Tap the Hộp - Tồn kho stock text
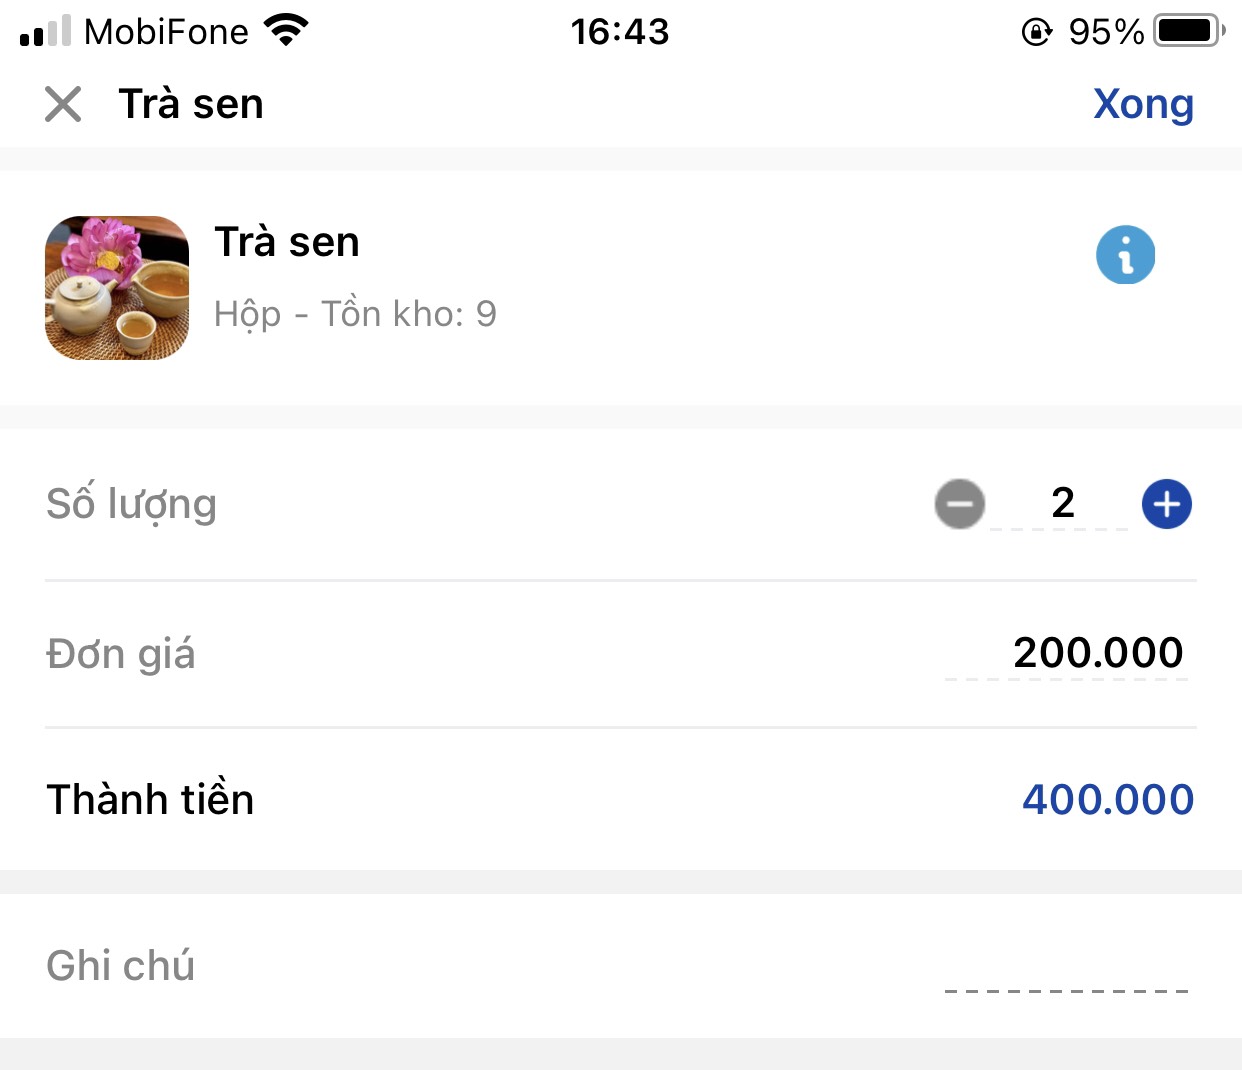The image size is (1242, 1070). click(355, 314)
